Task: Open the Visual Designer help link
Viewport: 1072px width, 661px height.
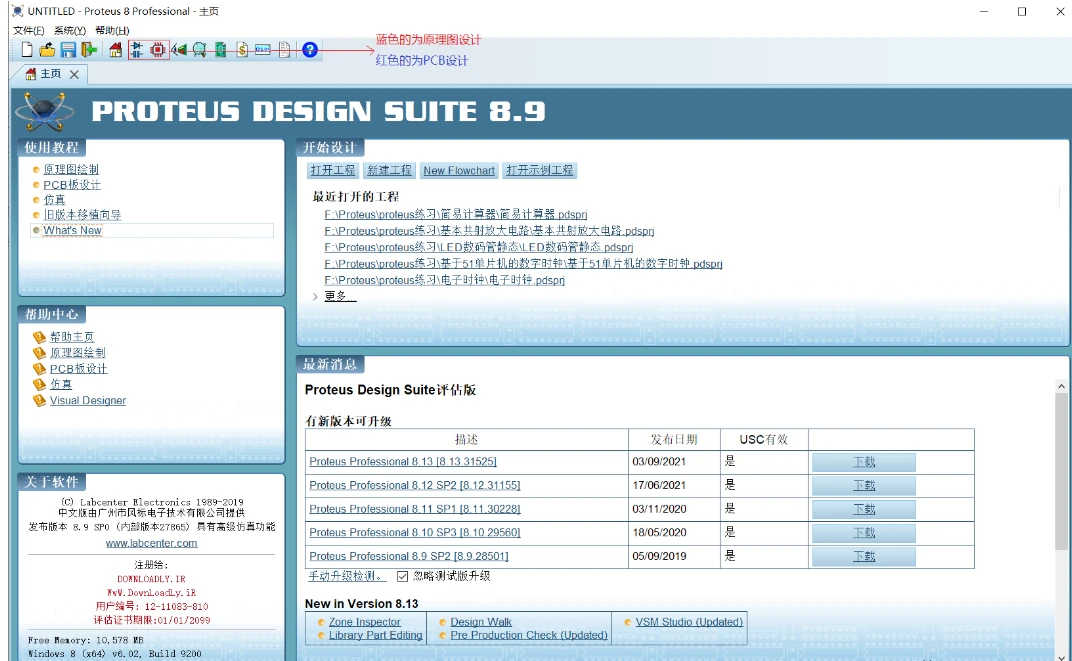Action: [88, 400]
